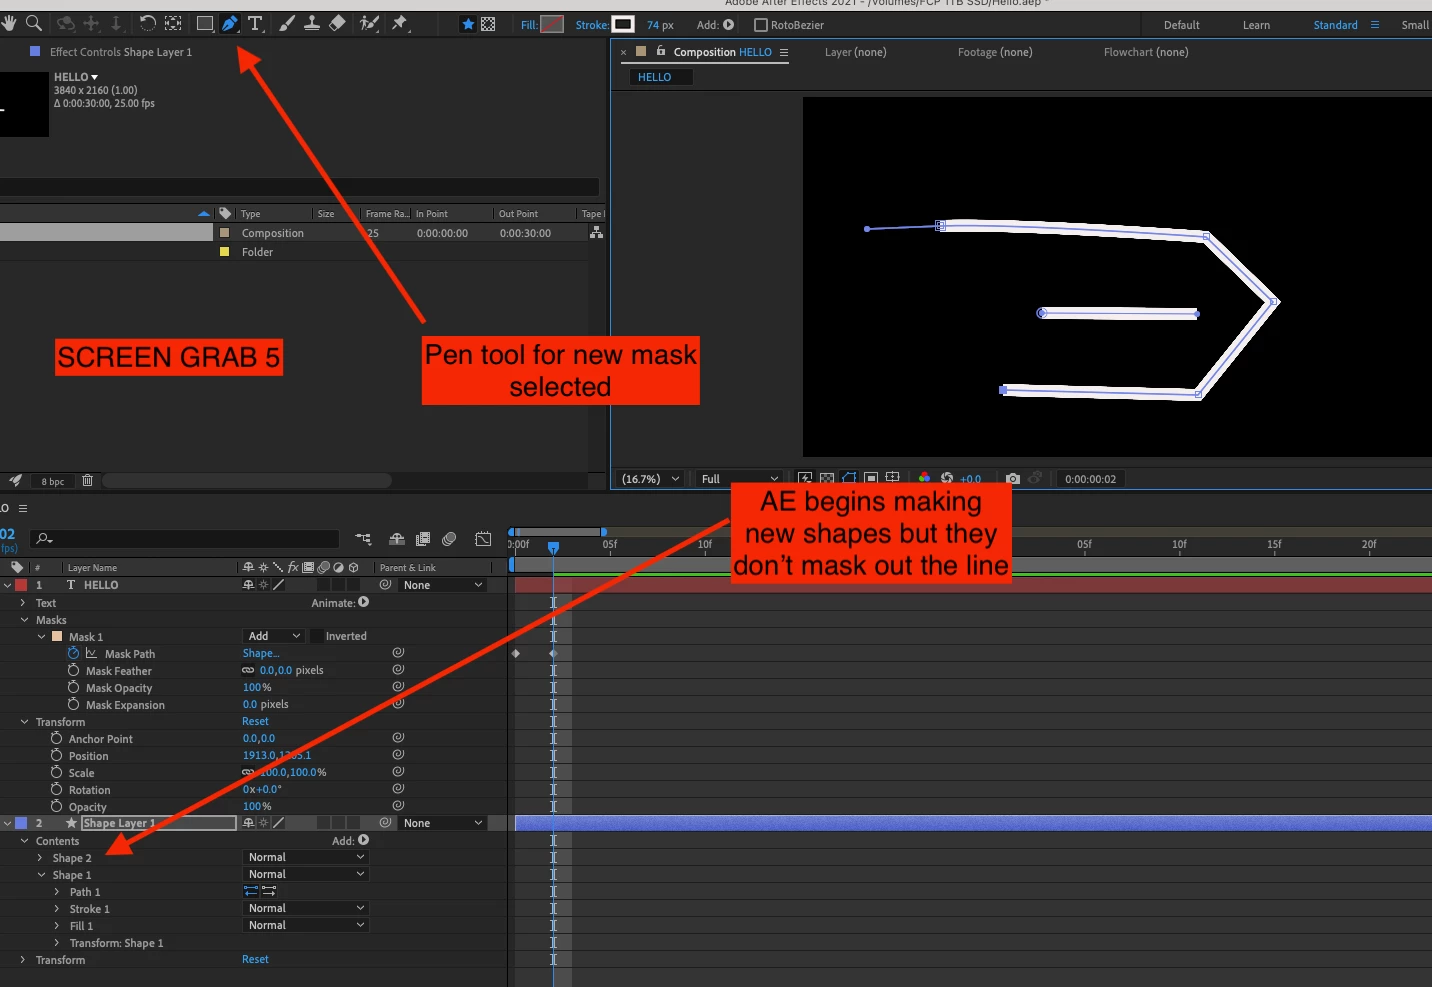Expand Stroke 1 properties
The width and height of the screenshot is (1432, 987).
click(57, 909)
